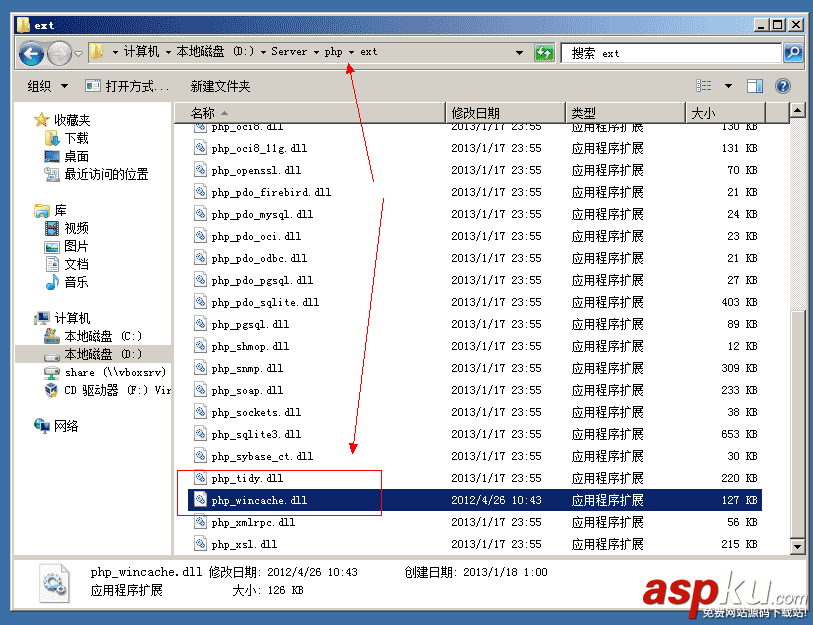Click the php breadcrumb in address bar
The width and height of the screenshot is (813, 625).
click(x=332, y=53)
